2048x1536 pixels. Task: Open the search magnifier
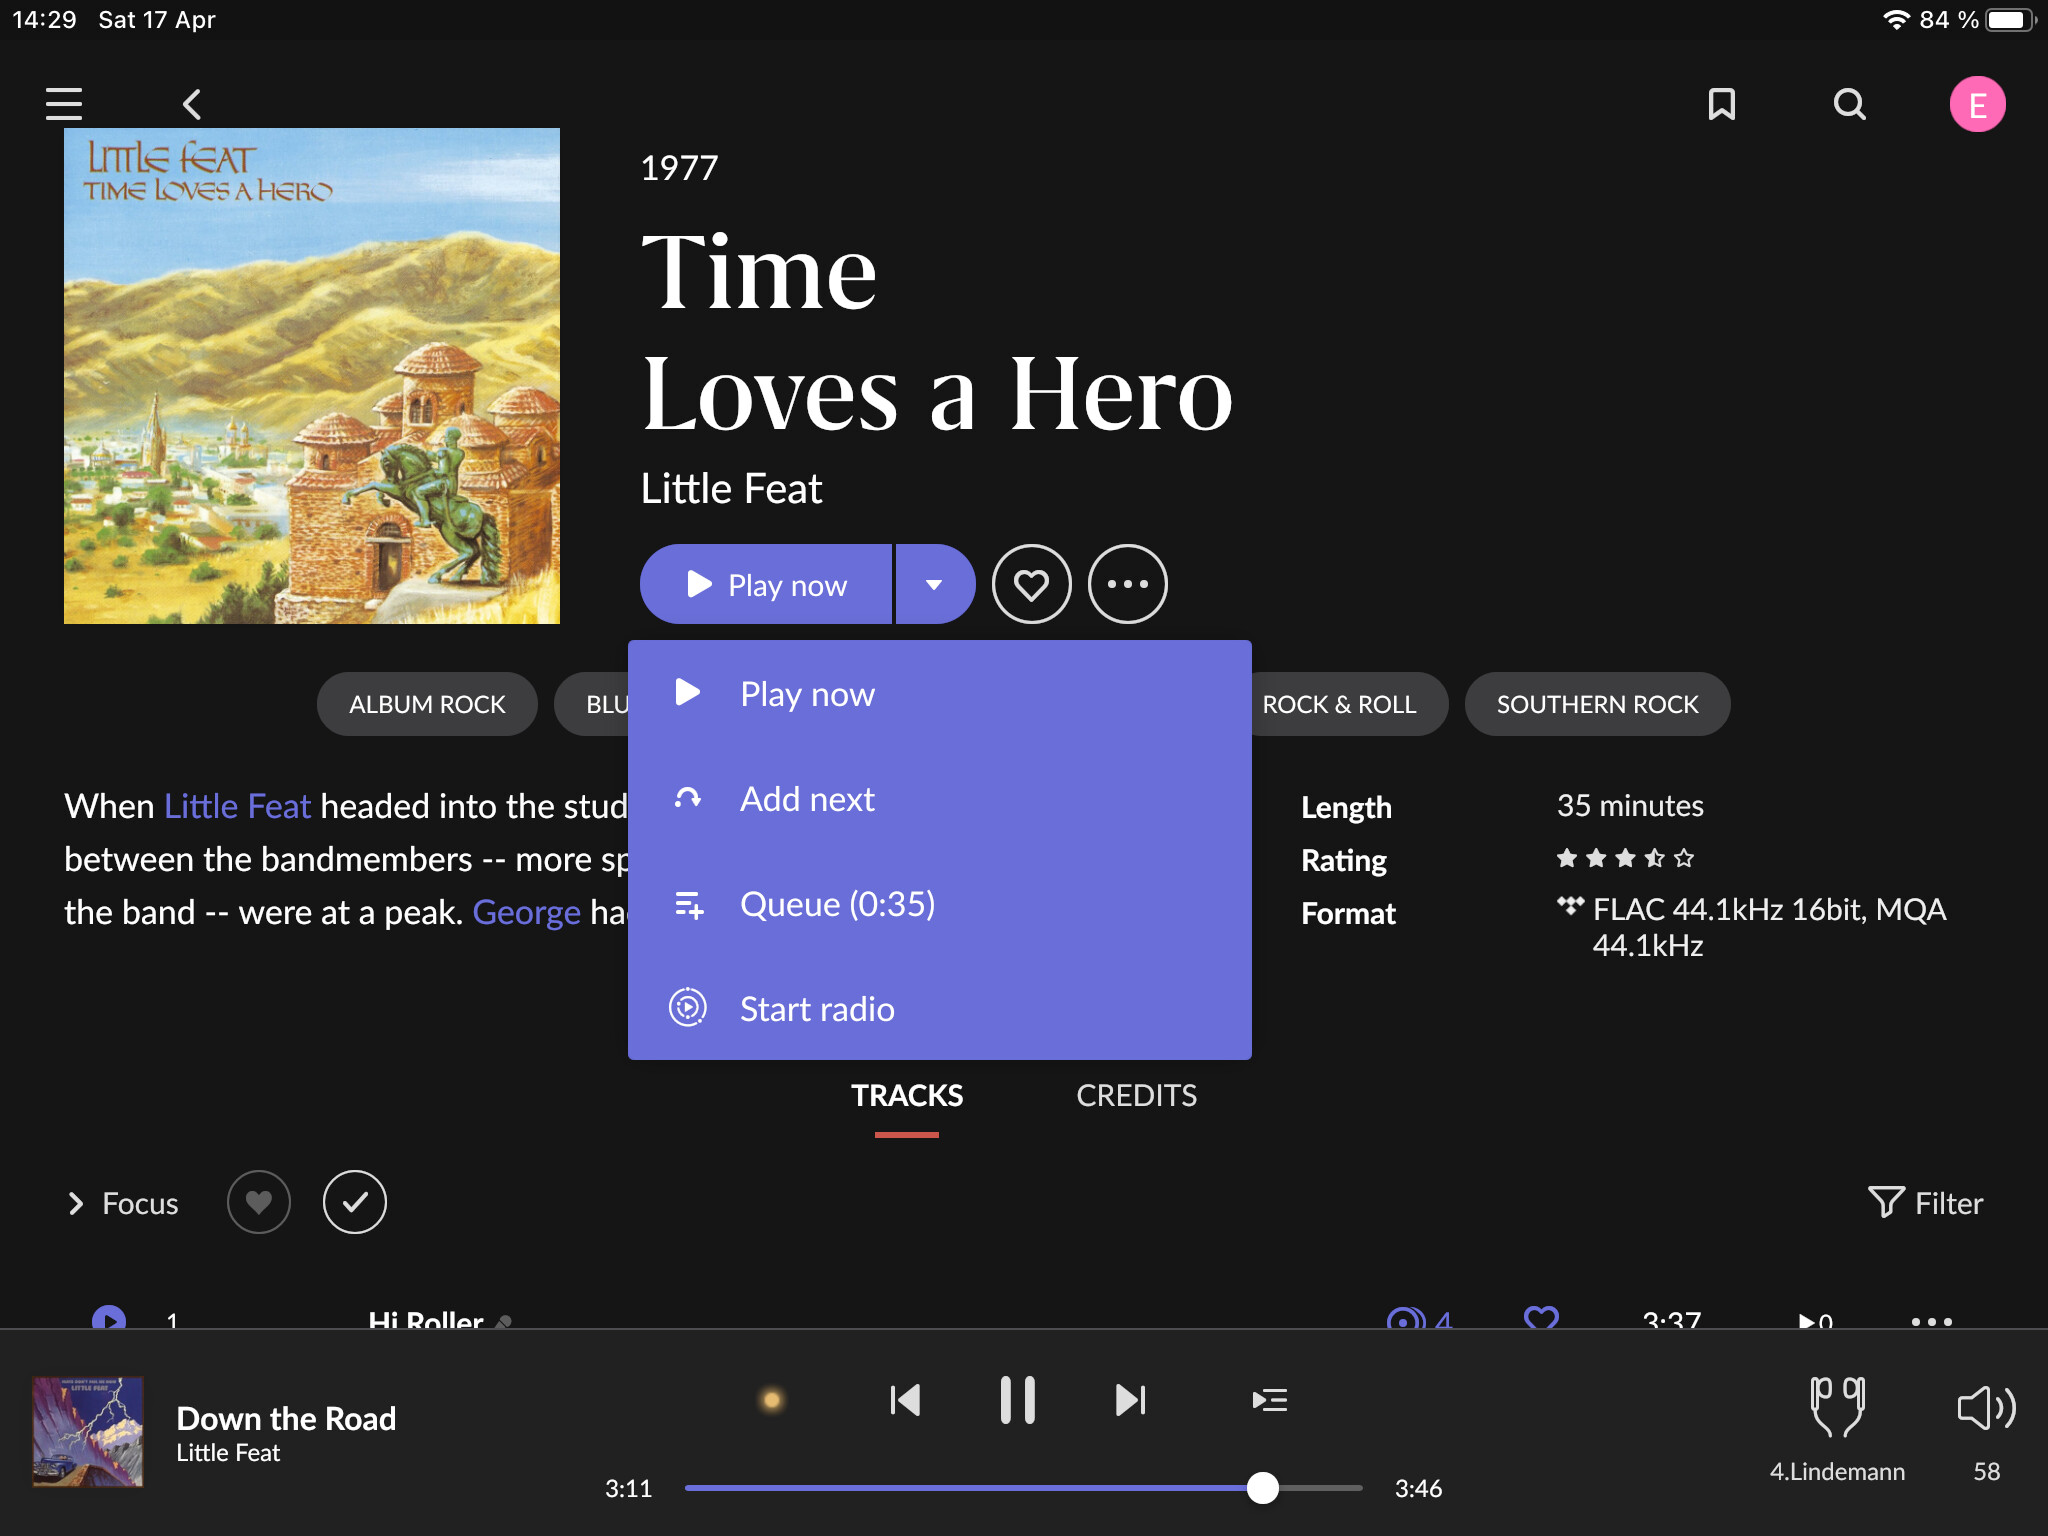point(1849,104)
